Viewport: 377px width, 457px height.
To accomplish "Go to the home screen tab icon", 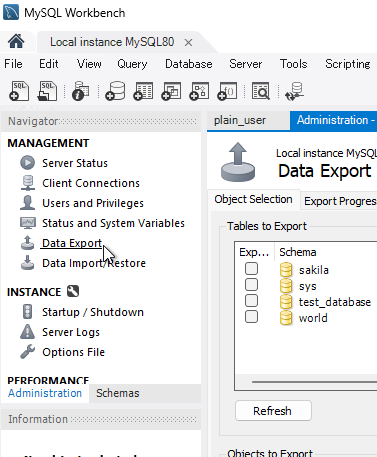I will 16,42.
